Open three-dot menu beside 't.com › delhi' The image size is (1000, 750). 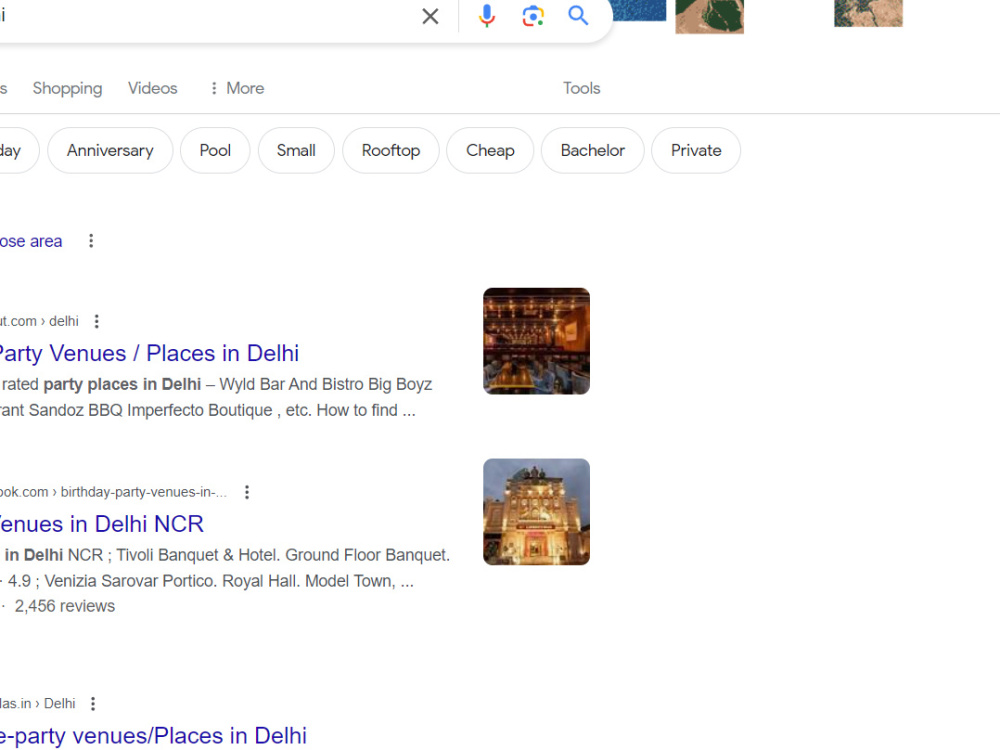coord(96,321)
